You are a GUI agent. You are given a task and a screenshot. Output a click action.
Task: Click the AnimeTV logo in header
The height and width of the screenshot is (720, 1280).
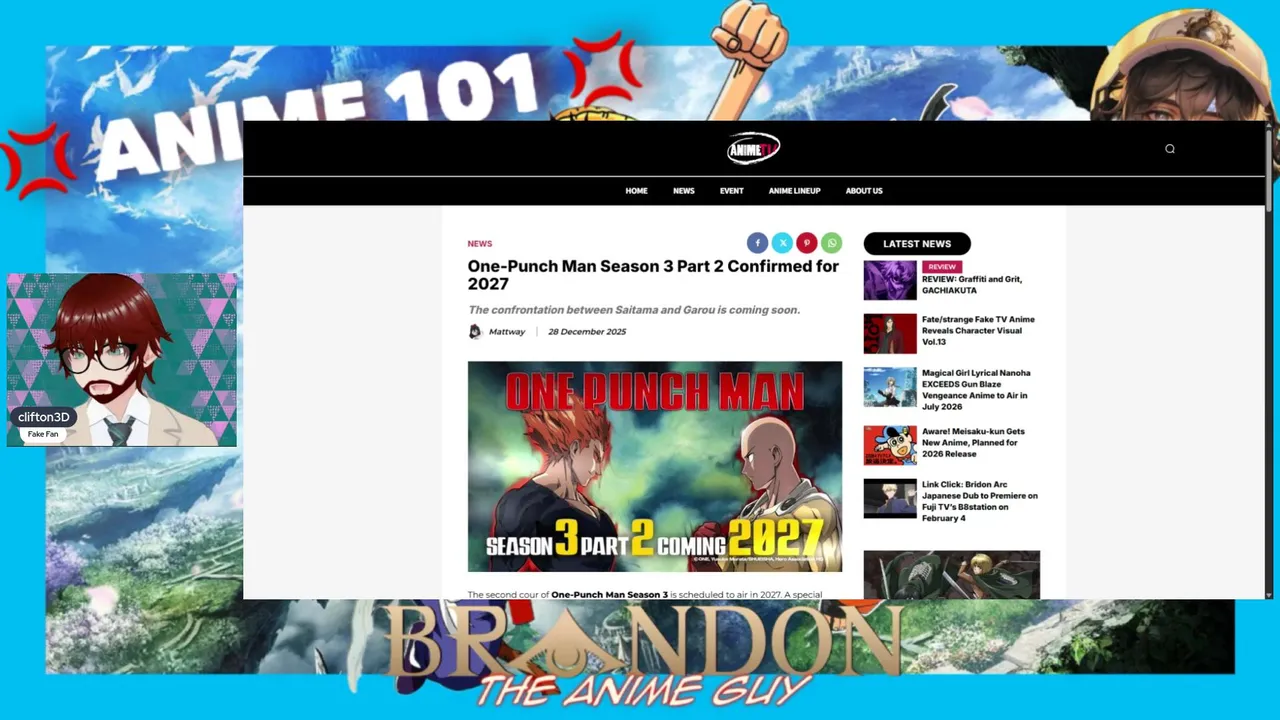(753, 149)
